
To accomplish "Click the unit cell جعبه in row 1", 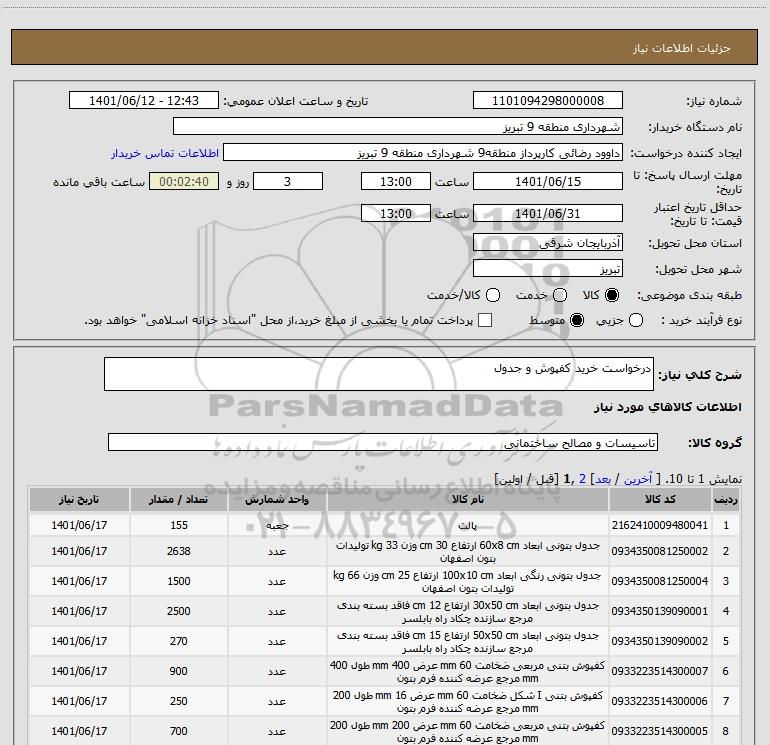I will click(277, 525).
